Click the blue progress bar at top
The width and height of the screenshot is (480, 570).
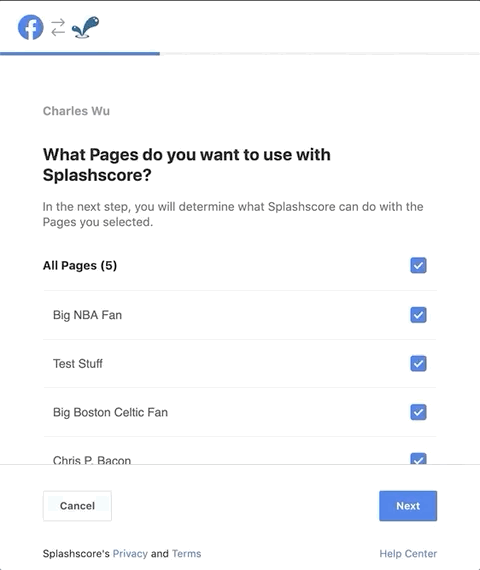point(80,54)
